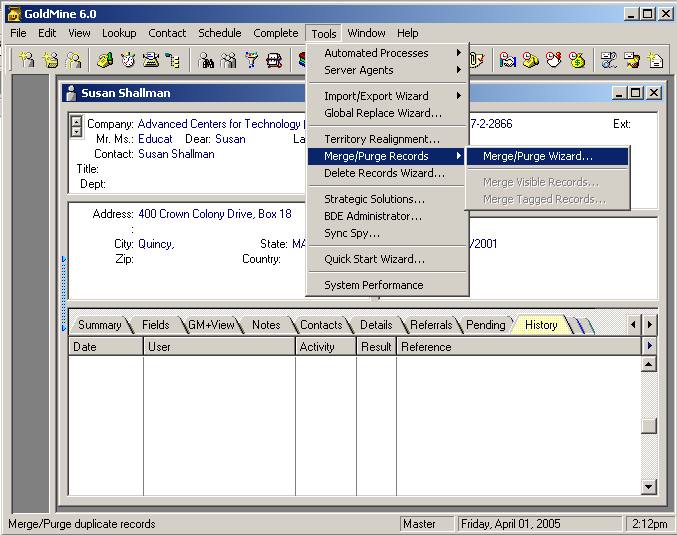Click the Date column header
This screenshot has height=535, width=677.
point(106,347)
